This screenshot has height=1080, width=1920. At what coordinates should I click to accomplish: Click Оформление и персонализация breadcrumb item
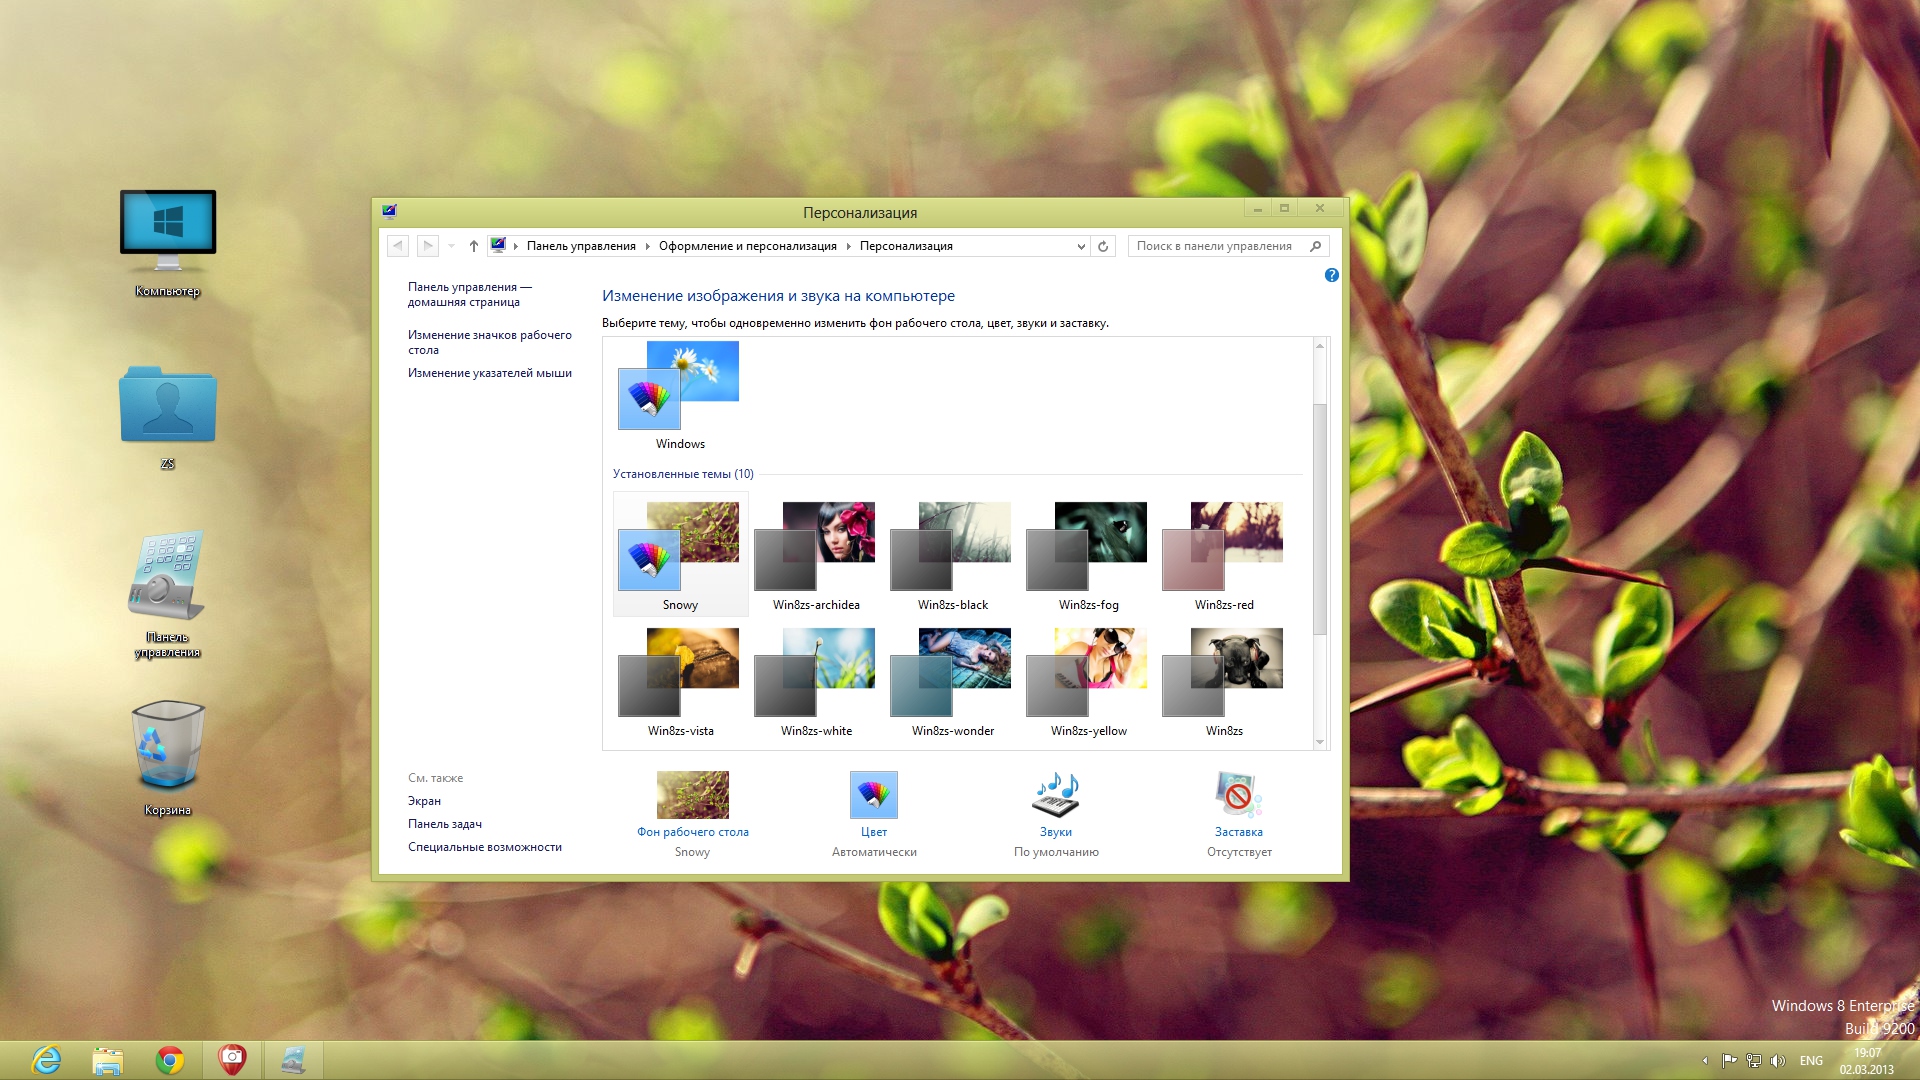click(x=747, y=246)
